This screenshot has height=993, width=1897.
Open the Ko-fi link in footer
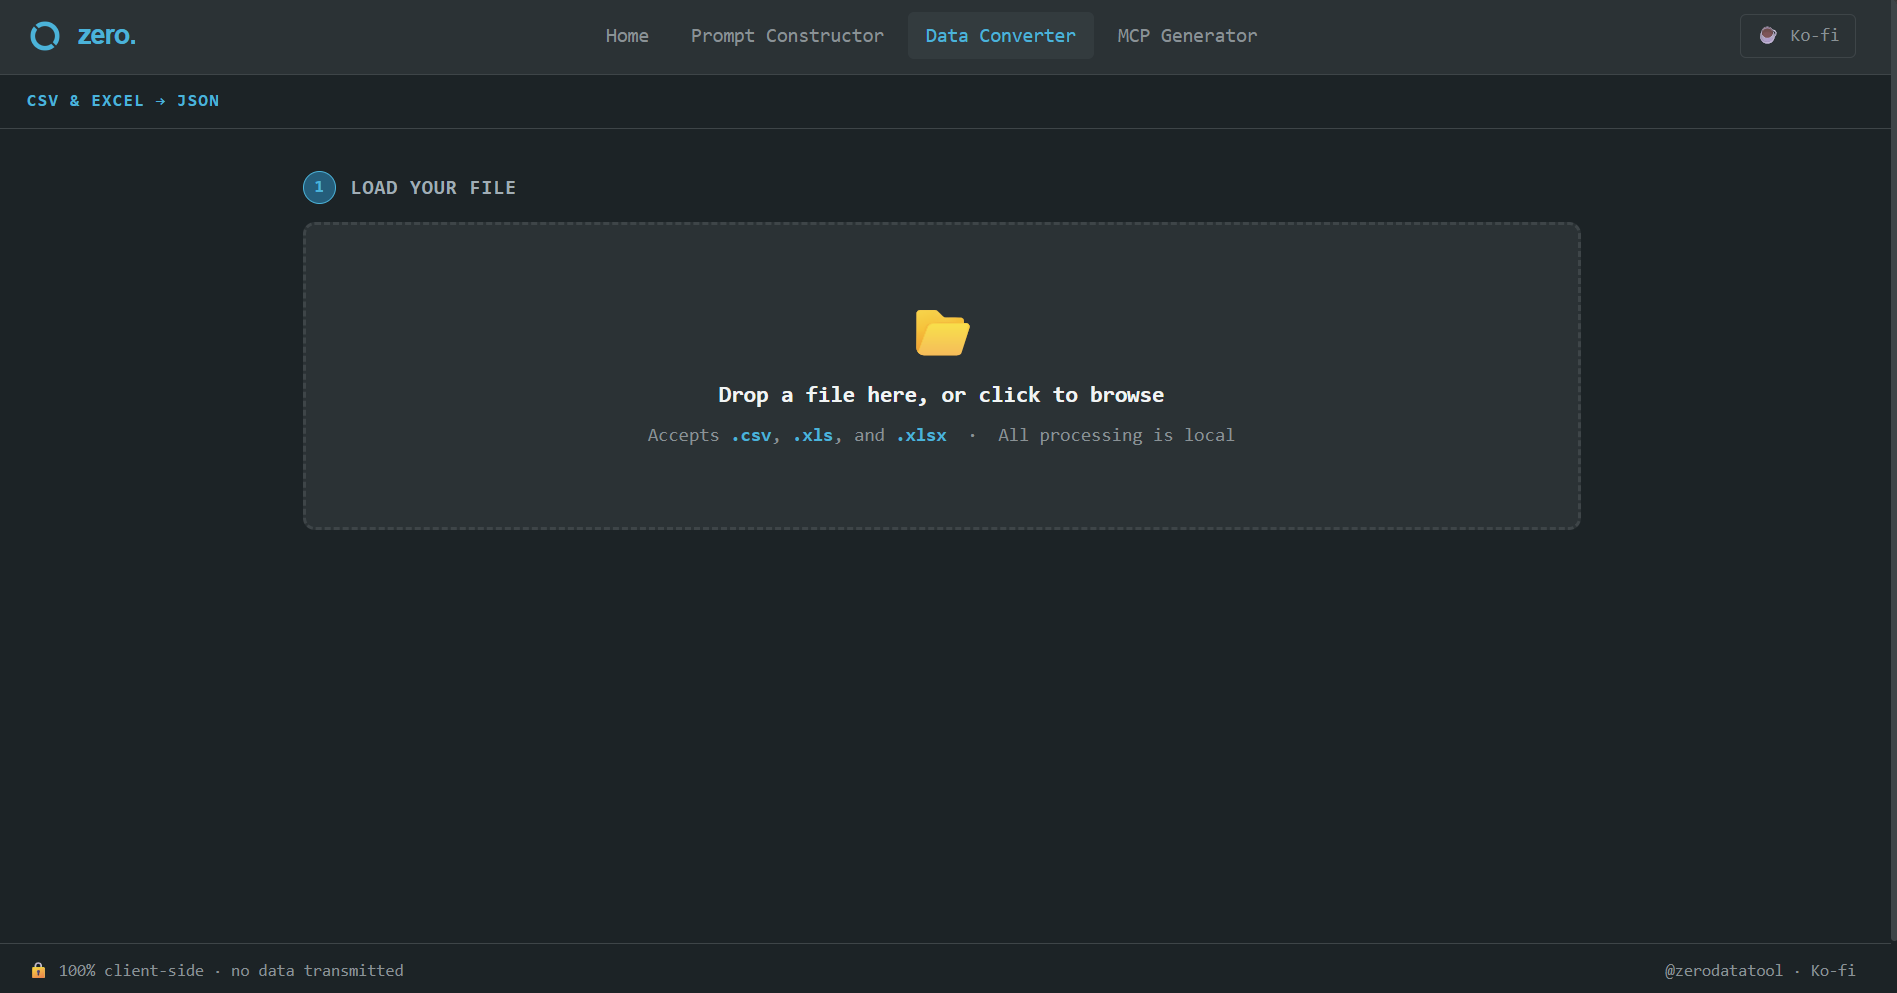point(1832,971)
